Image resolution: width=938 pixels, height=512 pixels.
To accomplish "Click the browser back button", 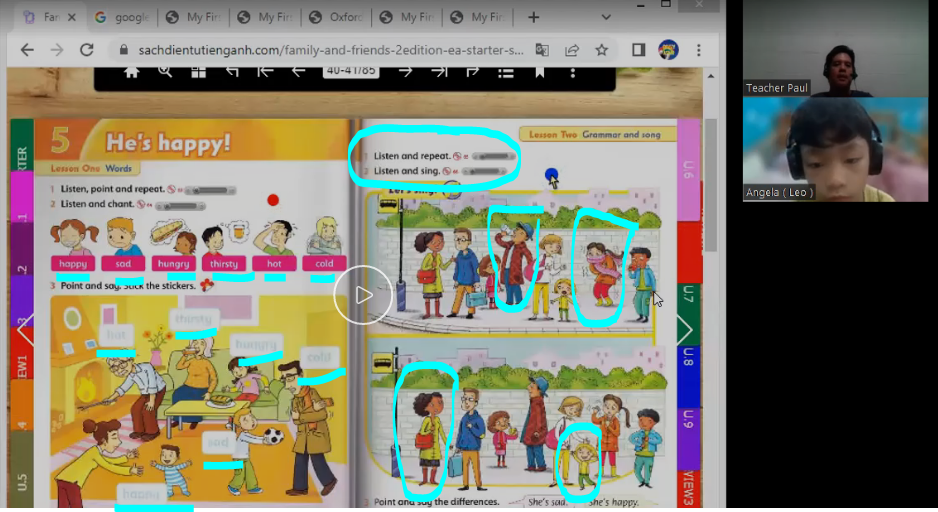I will coord(27,50).
